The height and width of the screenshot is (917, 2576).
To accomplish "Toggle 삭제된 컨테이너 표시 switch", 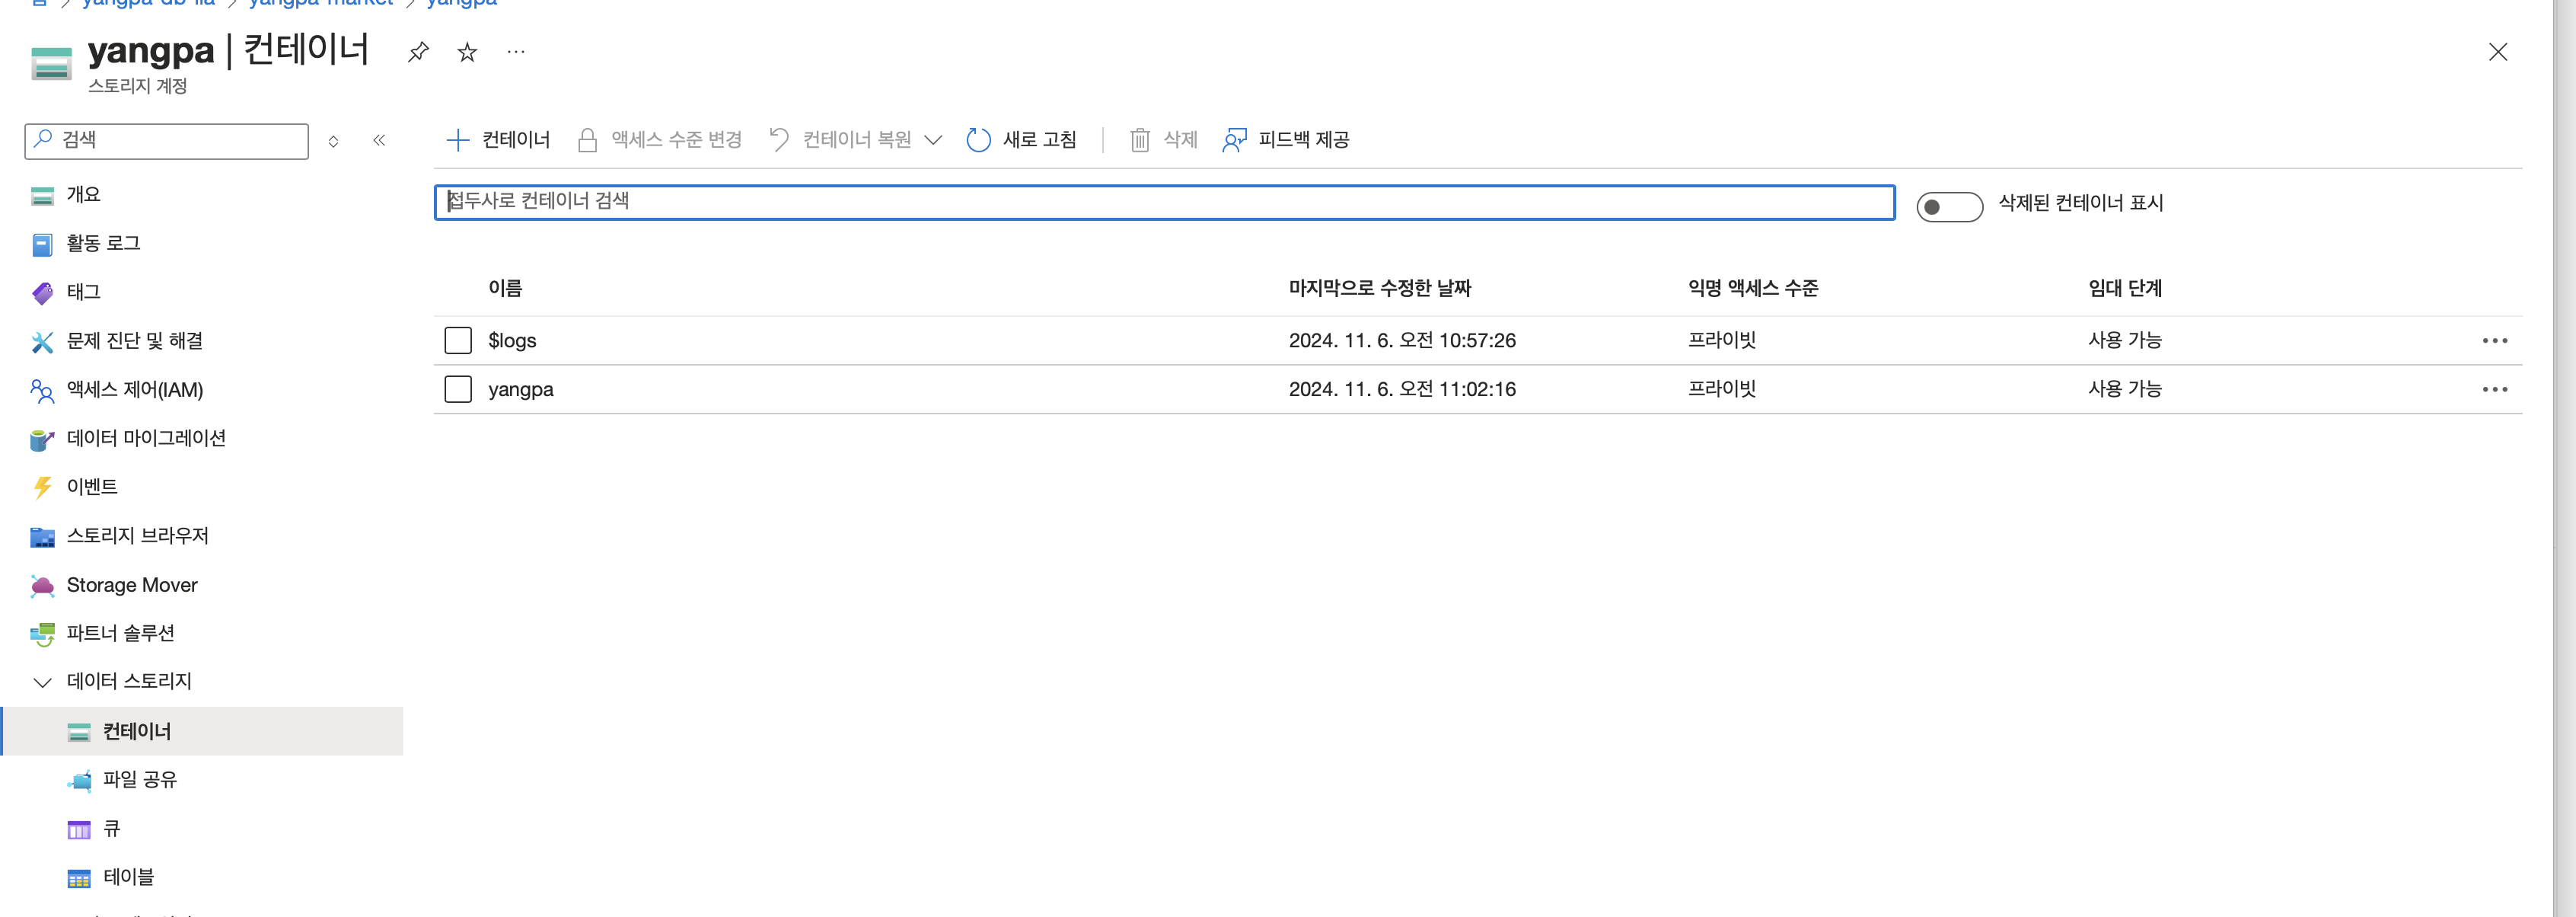I will (1948, 206).
